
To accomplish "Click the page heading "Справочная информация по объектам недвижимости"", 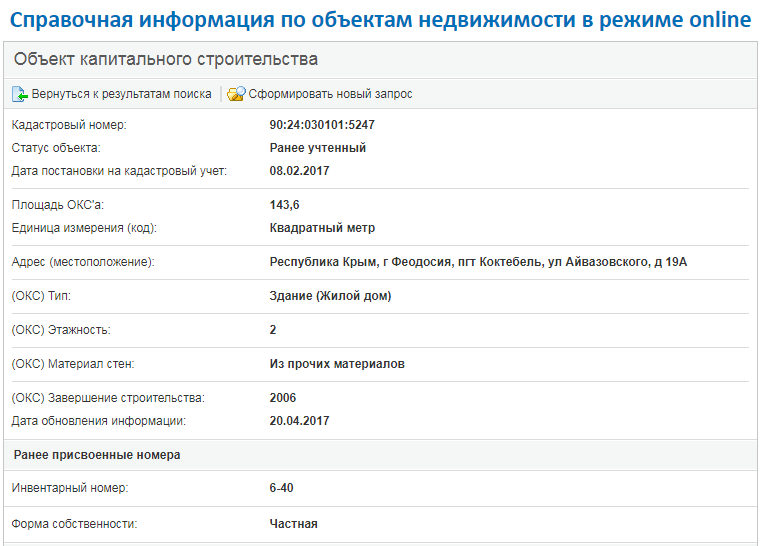I will coord(380,20).
